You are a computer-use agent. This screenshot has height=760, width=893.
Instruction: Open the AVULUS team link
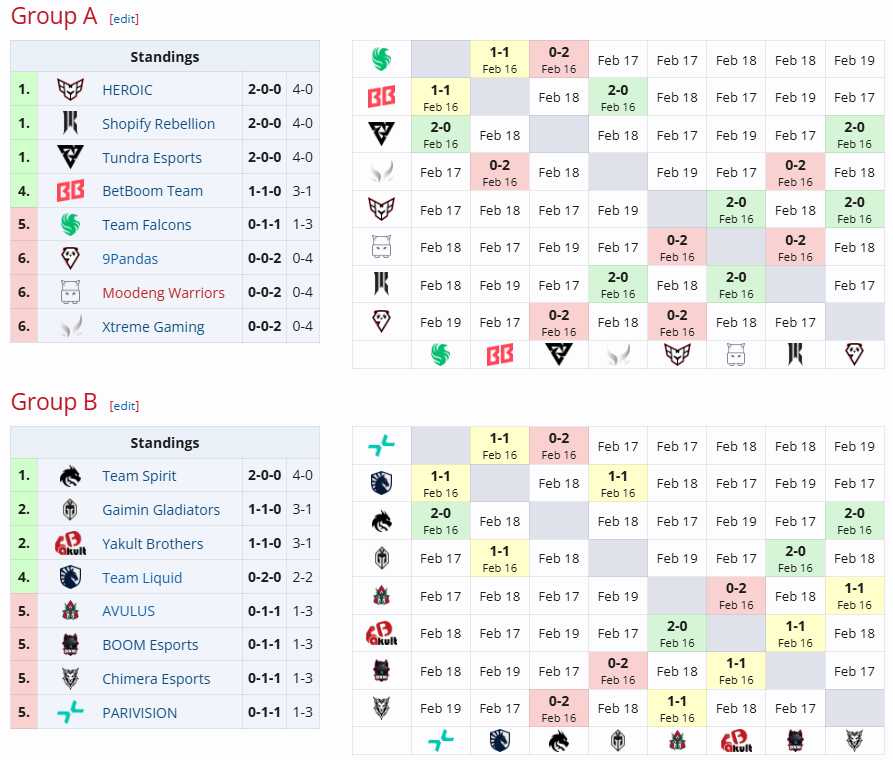128,611
